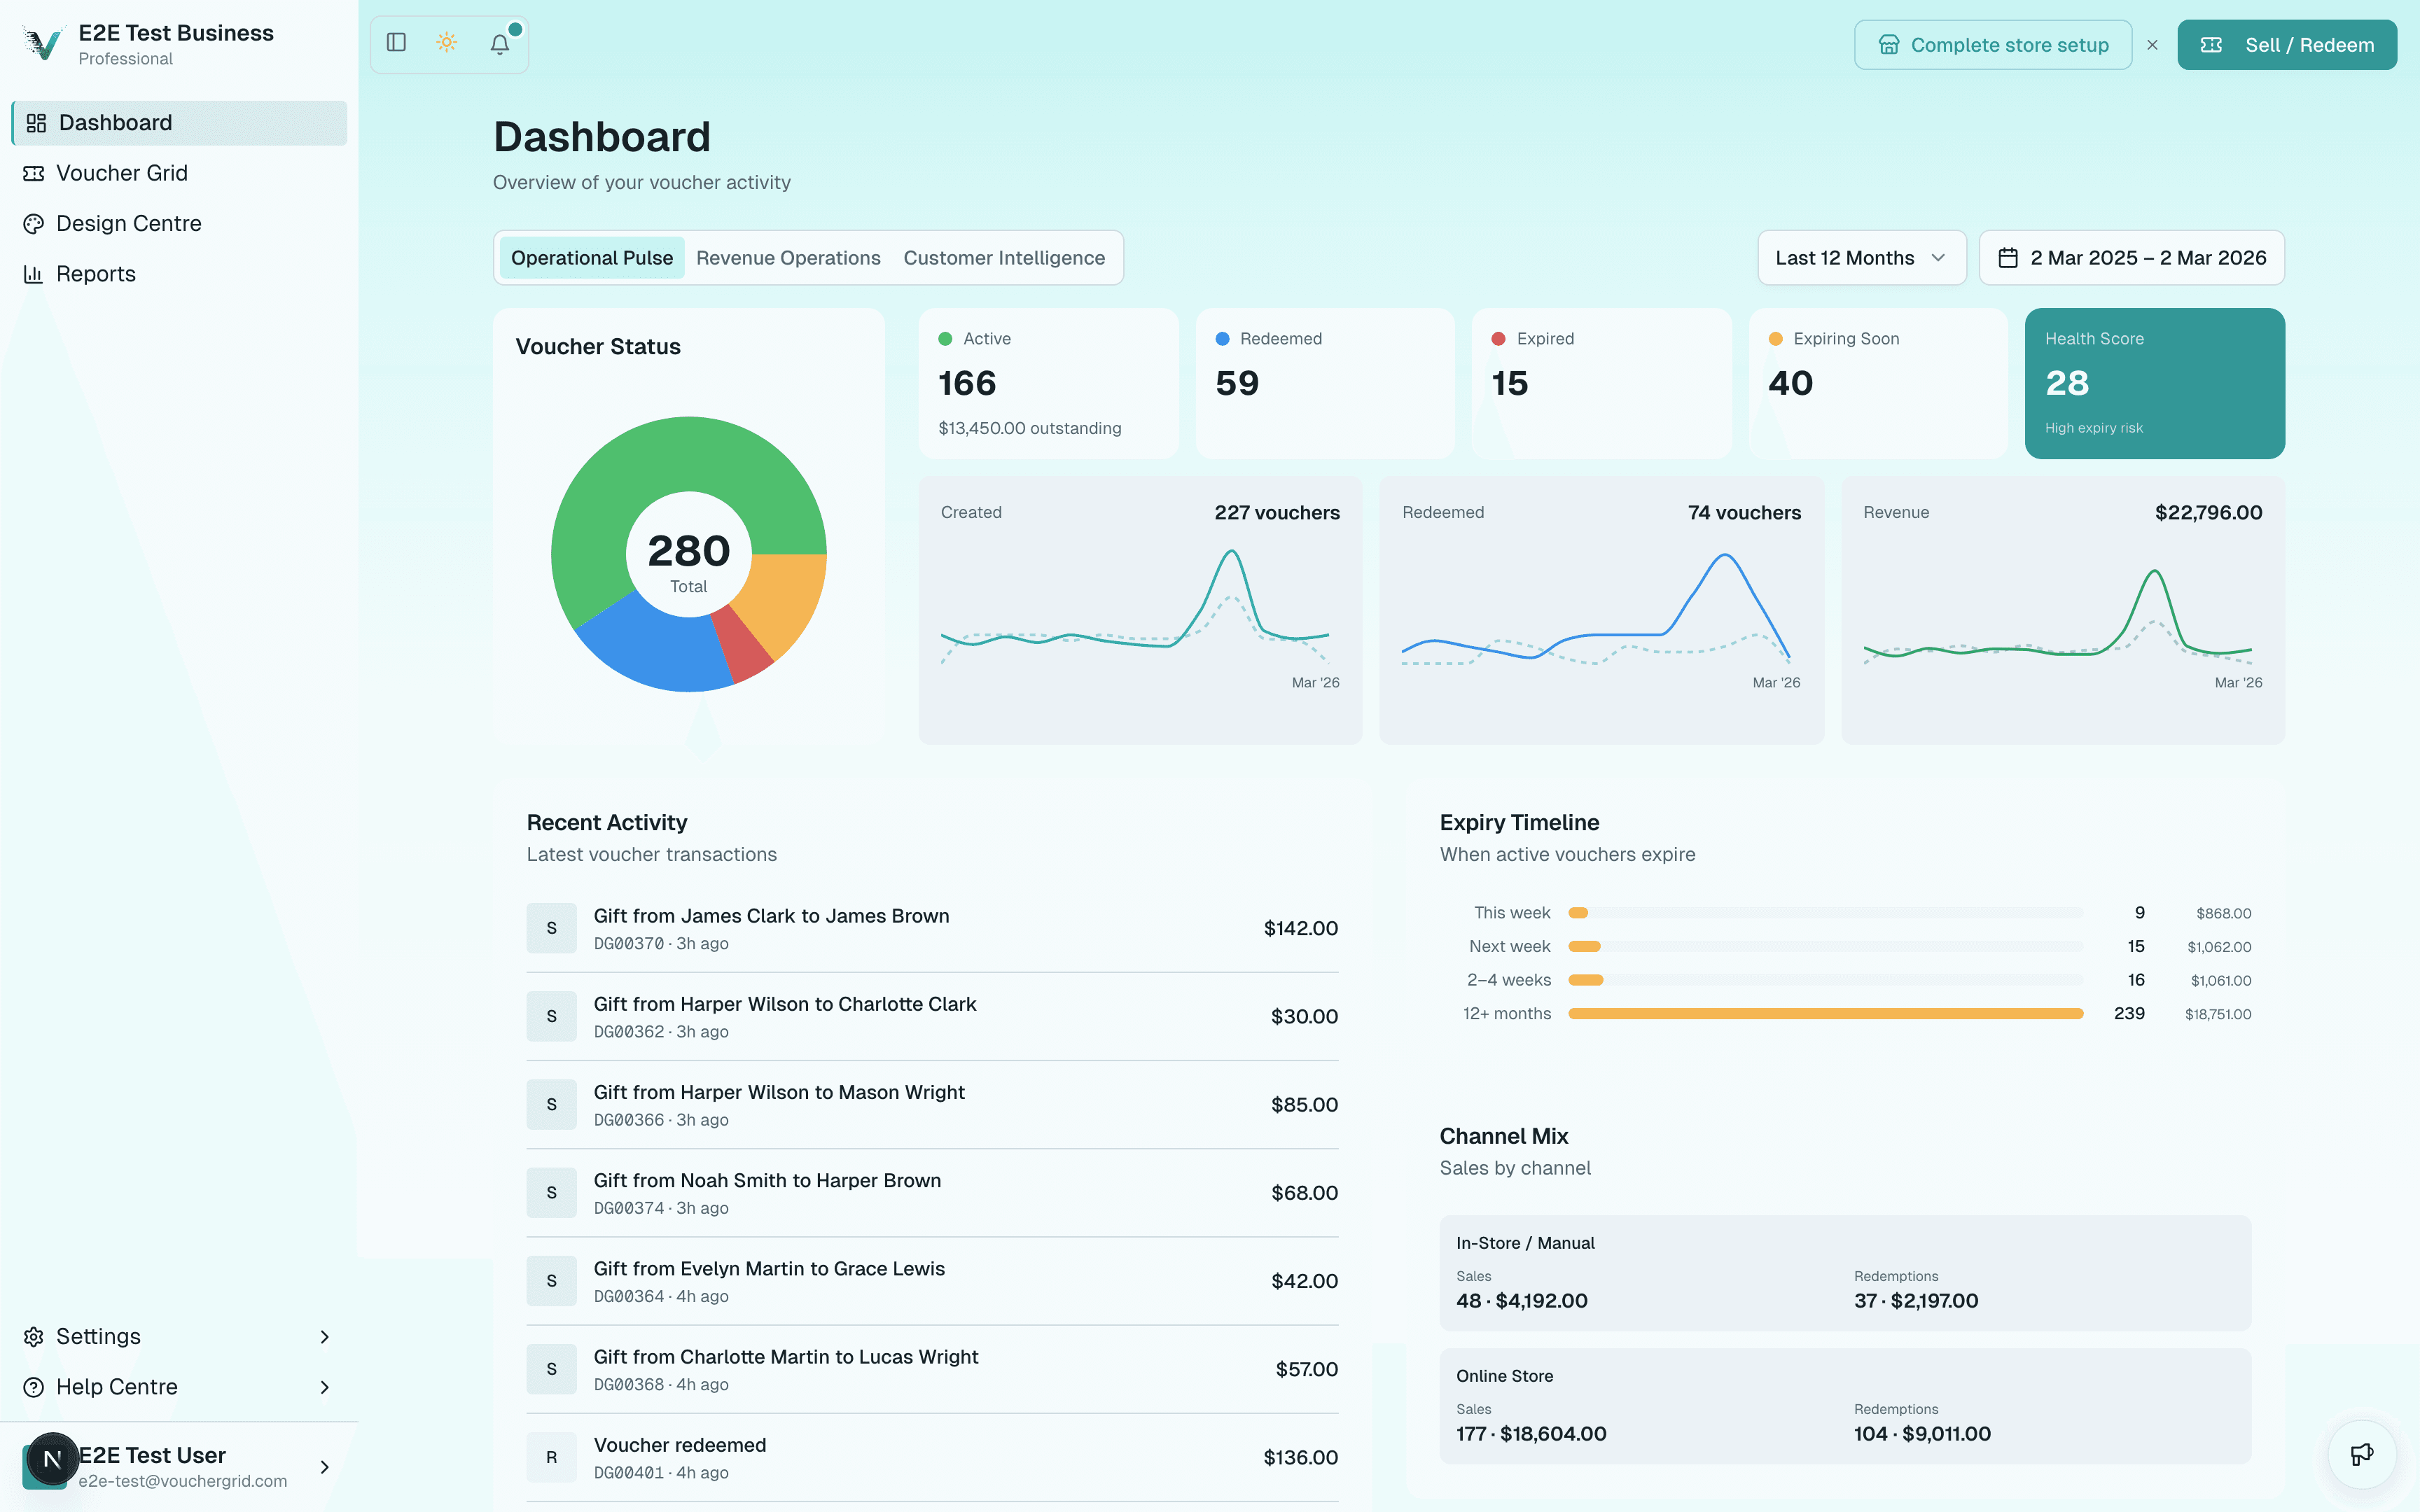This screenshot has height=1512, width=2420.
Task: Open Settings via the gear icon
Action: [x=34, y=1336]
